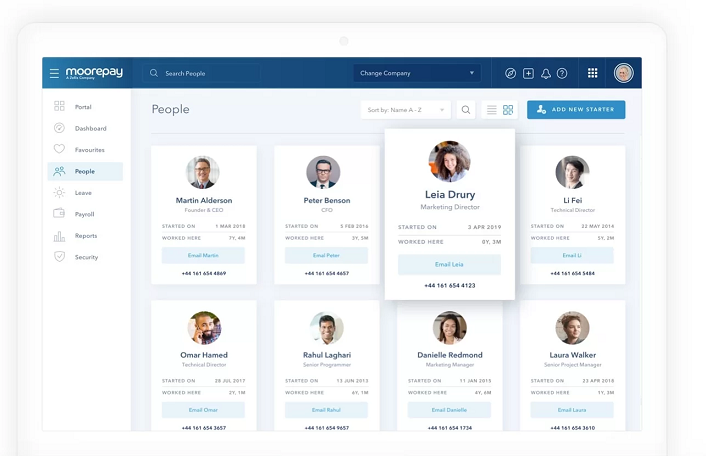The height and width of the screenshot is (456, 706).
Task: Select Martin Alderson's profile photo
Action: pos(203,172)
